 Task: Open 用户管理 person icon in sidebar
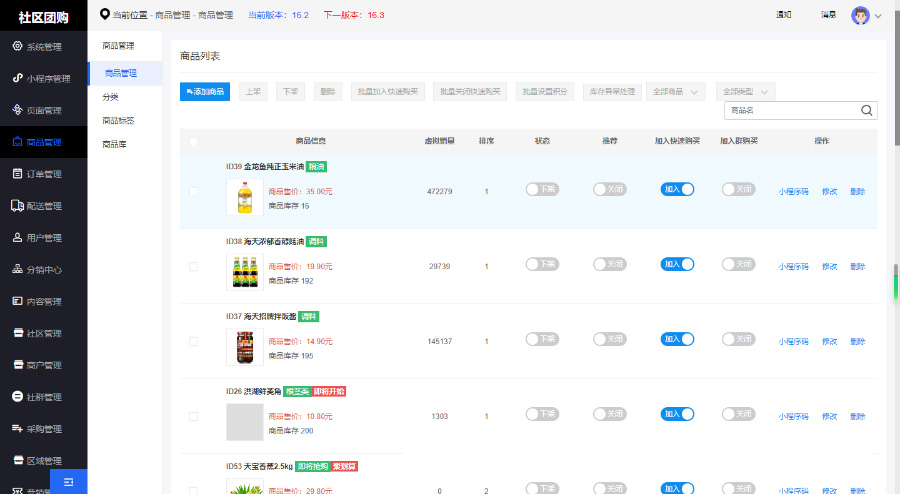[x=17, y=238]
